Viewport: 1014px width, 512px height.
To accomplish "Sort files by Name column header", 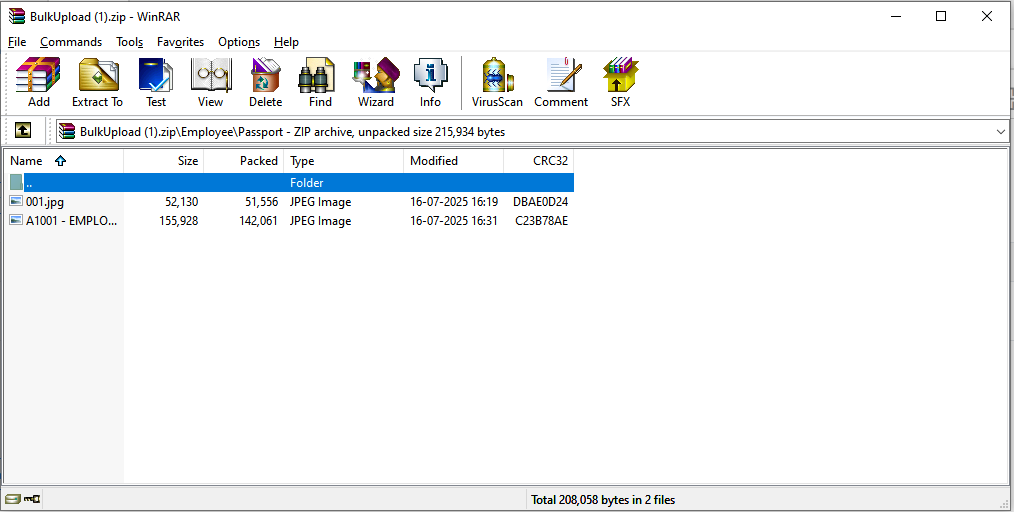I will coord(27,161).
